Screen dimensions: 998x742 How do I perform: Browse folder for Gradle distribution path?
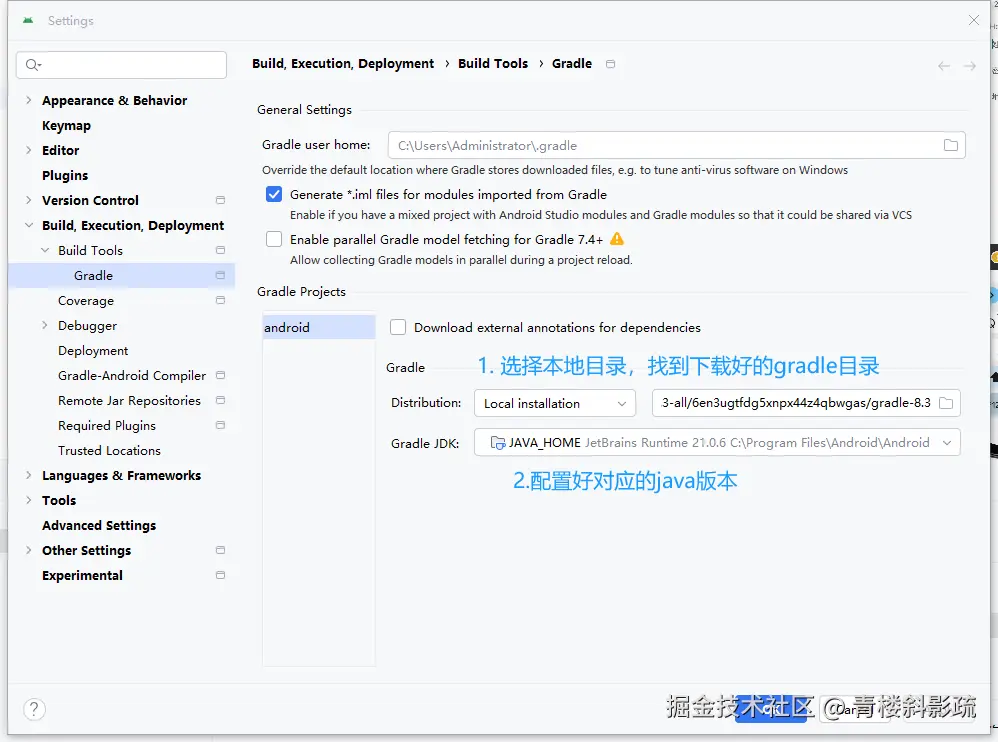[x=946, y=403]
